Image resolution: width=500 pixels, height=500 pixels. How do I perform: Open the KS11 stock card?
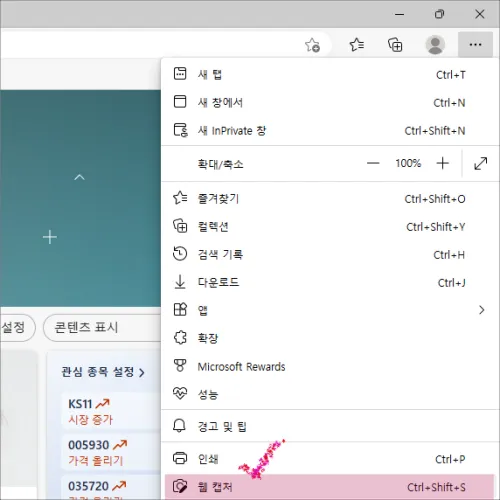(111, 411)
